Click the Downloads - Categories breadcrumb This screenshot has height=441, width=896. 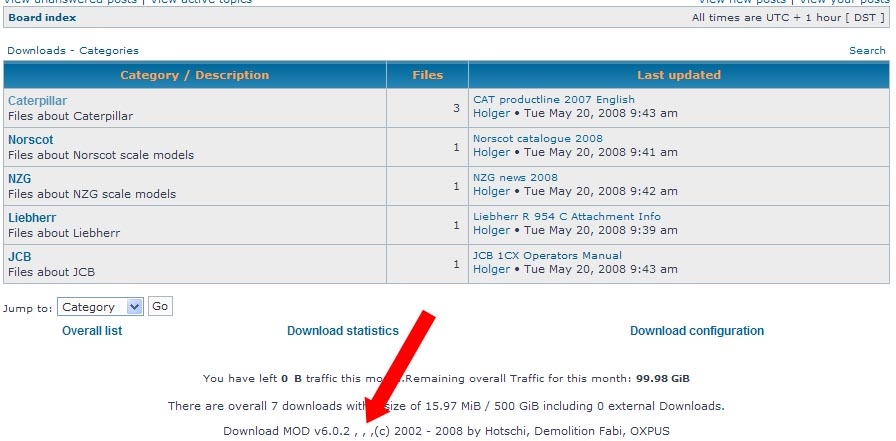[x=73, y=50]
